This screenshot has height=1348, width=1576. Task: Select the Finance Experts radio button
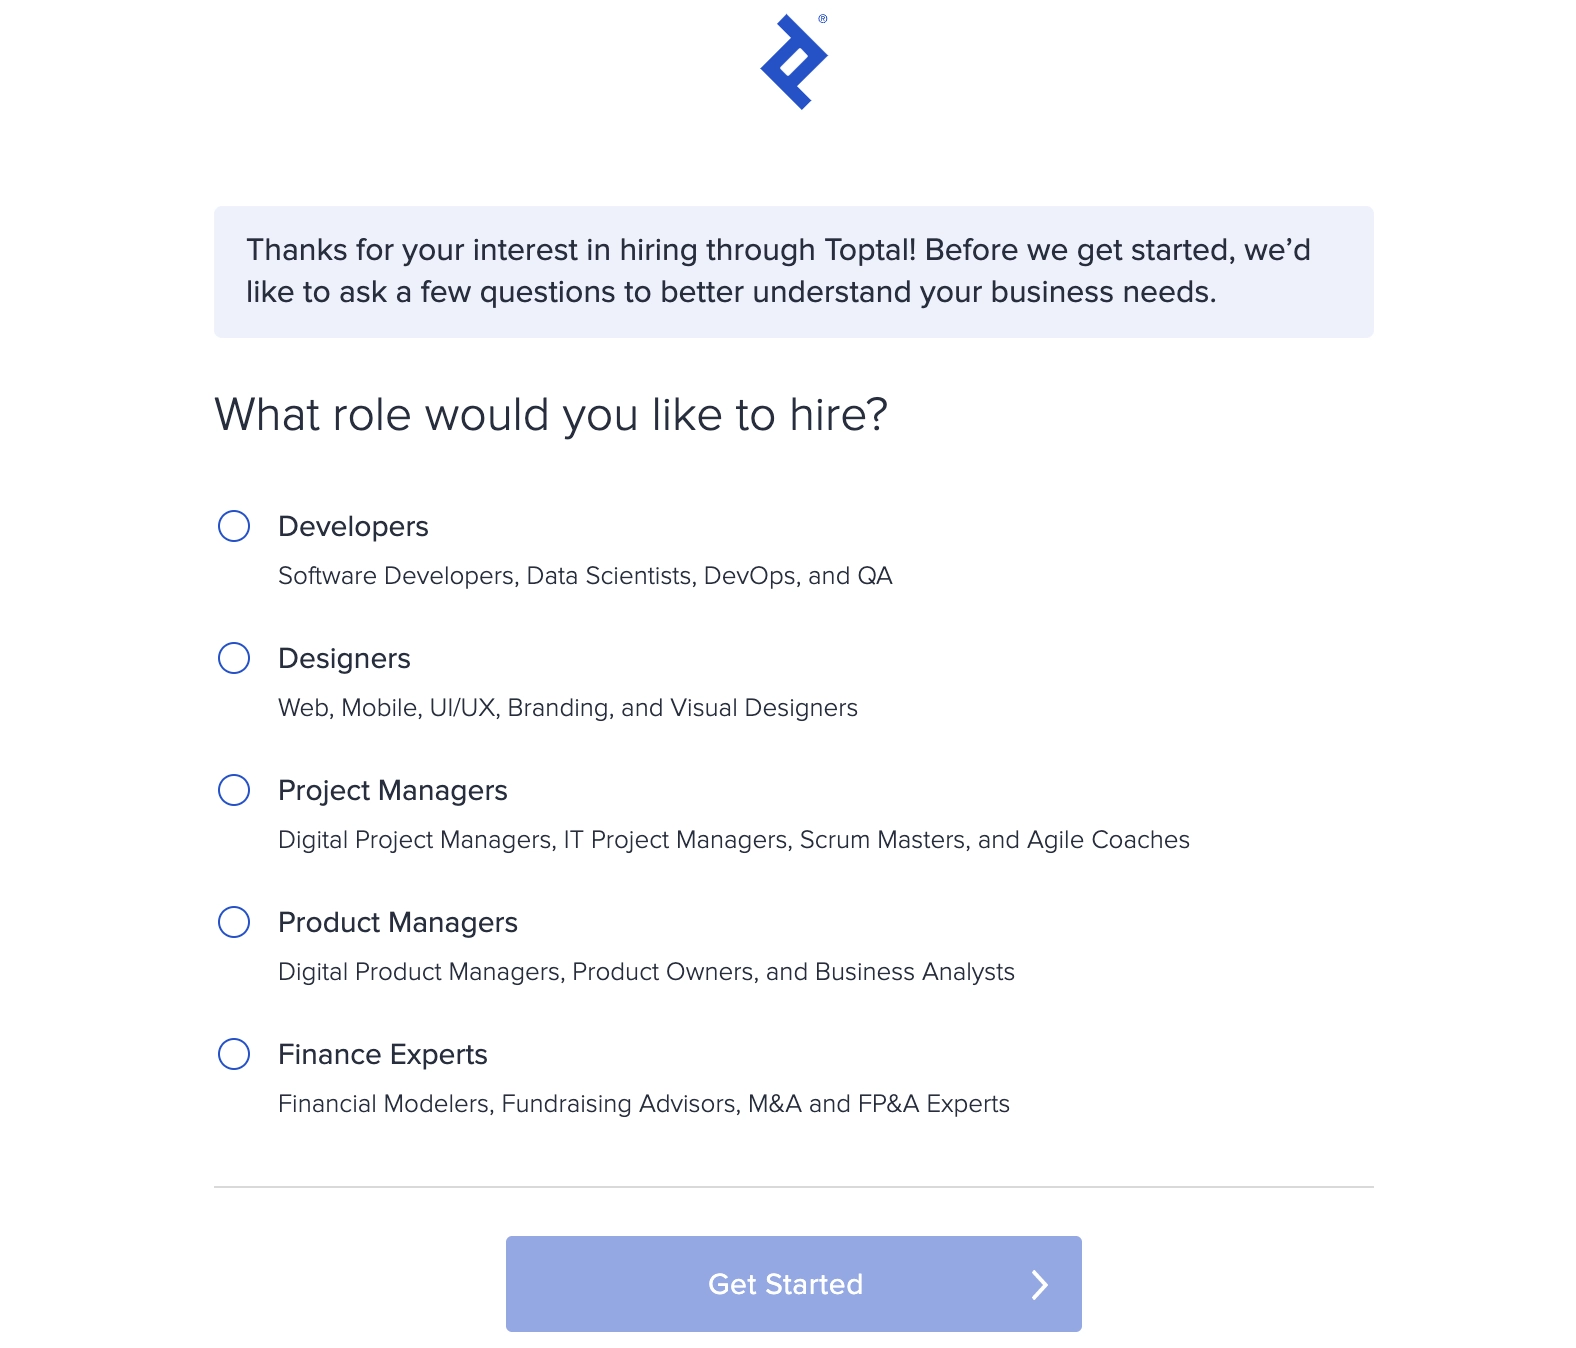[x=235, y=1055]
